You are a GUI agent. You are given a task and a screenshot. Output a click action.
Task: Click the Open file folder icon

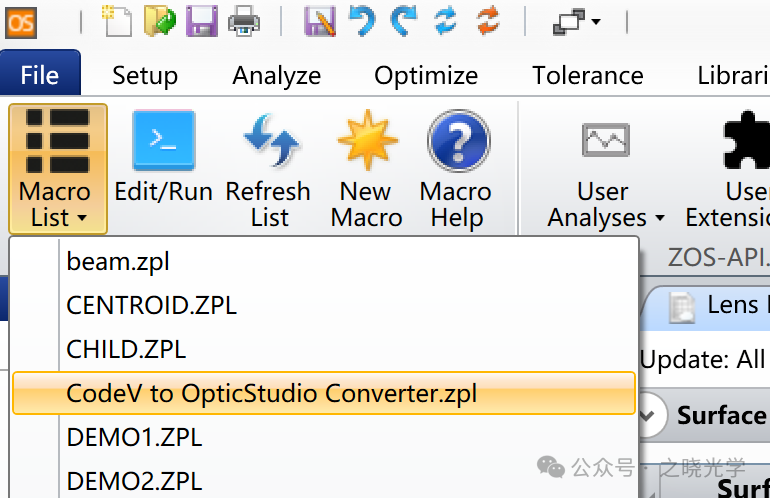pos(160,20)
